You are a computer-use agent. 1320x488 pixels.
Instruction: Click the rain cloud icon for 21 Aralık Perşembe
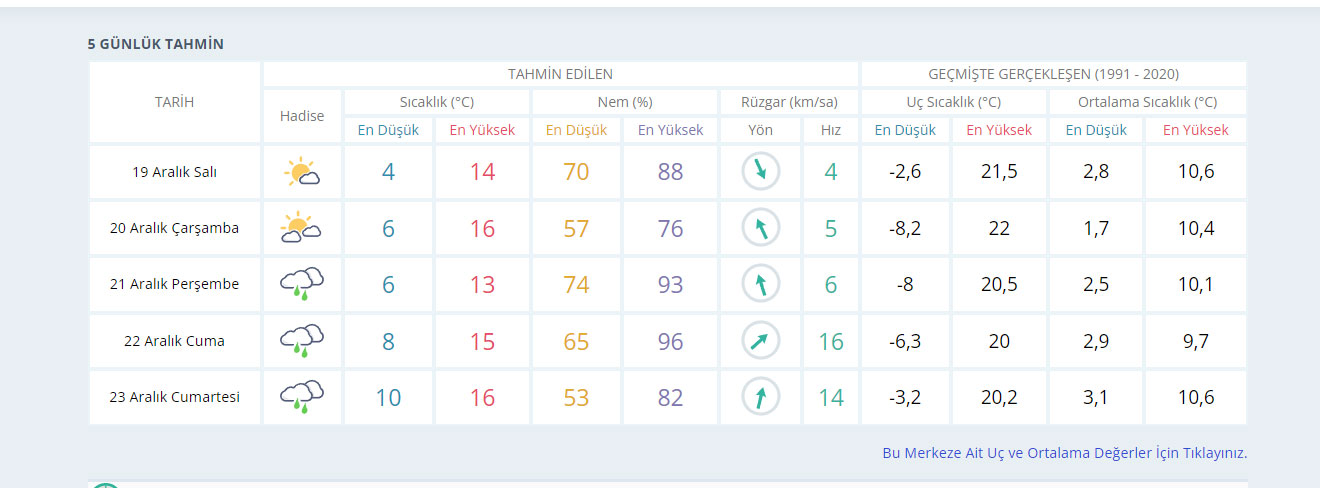(302, 284)
